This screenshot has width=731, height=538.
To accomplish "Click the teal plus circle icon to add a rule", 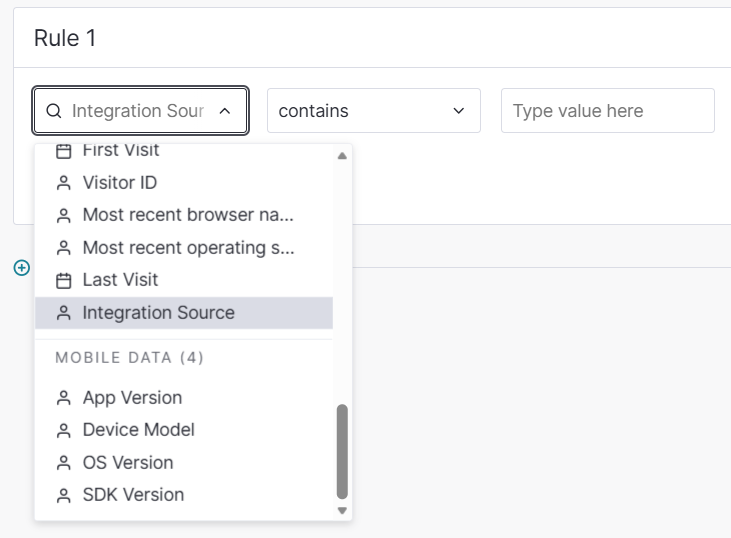I will tap(21, 268).
